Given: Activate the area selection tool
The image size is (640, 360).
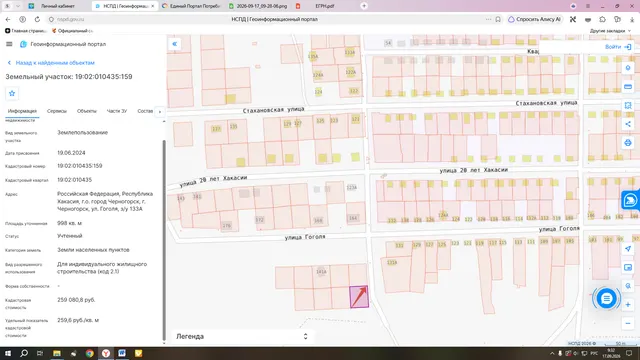Looking at the screenshot, I should click(x=628, y=105).
